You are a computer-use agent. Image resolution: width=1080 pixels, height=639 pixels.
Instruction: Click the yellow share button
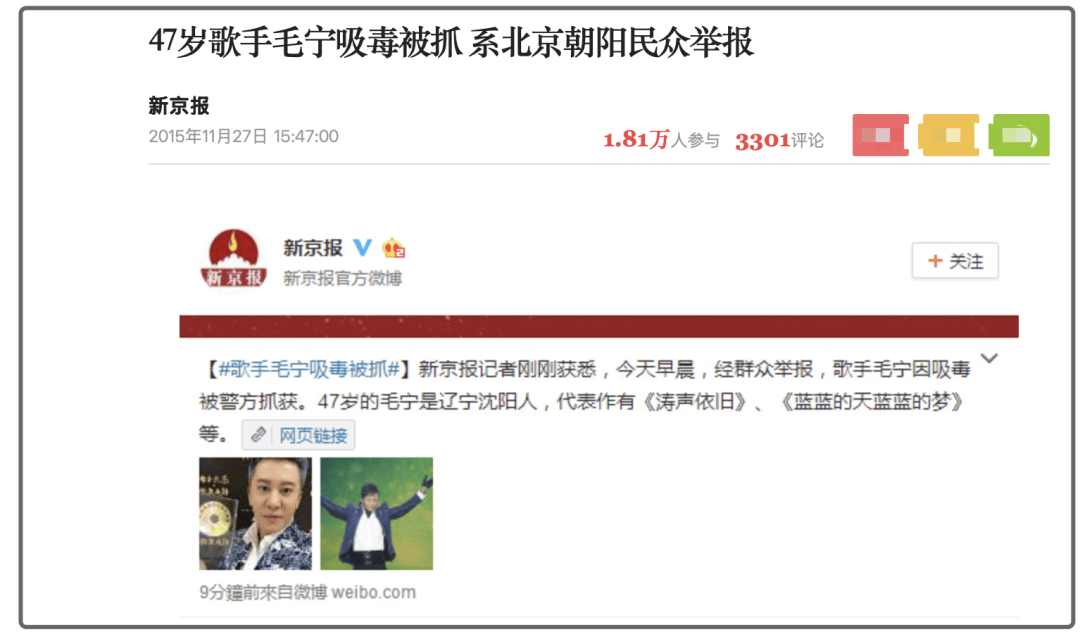[948, 135]
